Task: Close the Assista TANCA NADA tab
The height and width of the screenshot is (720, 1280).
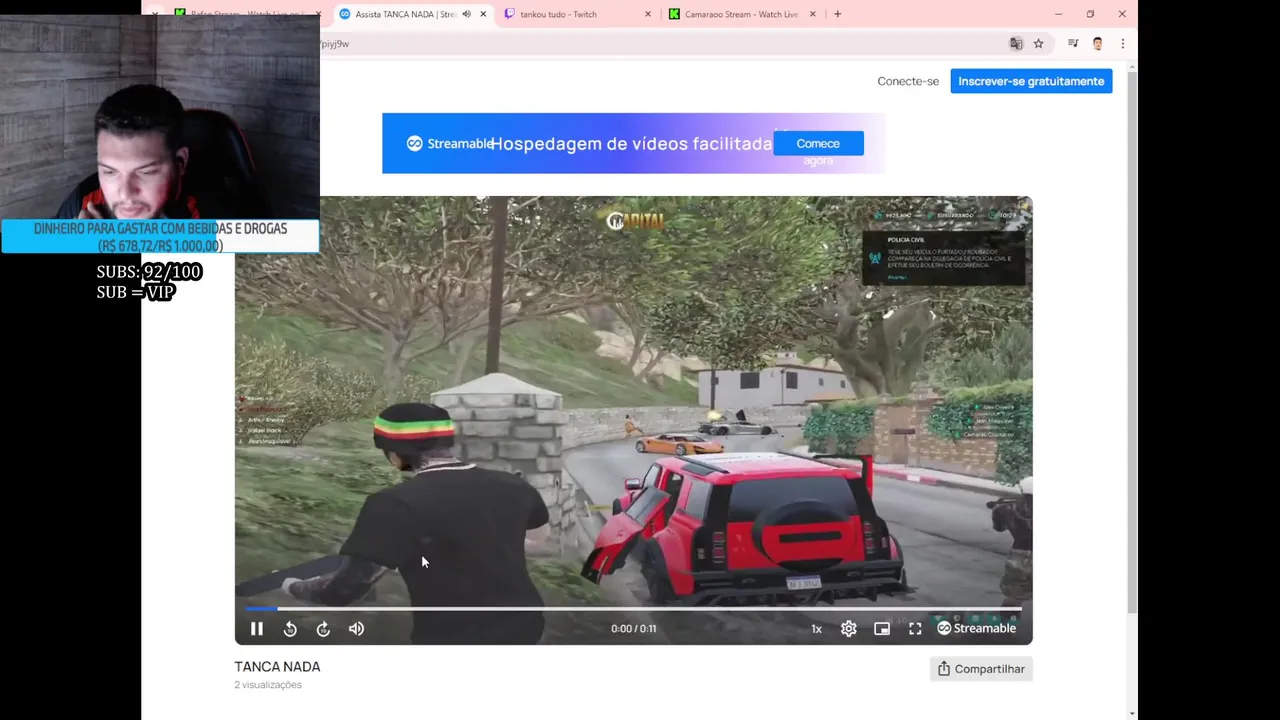Action: [483, 14]
